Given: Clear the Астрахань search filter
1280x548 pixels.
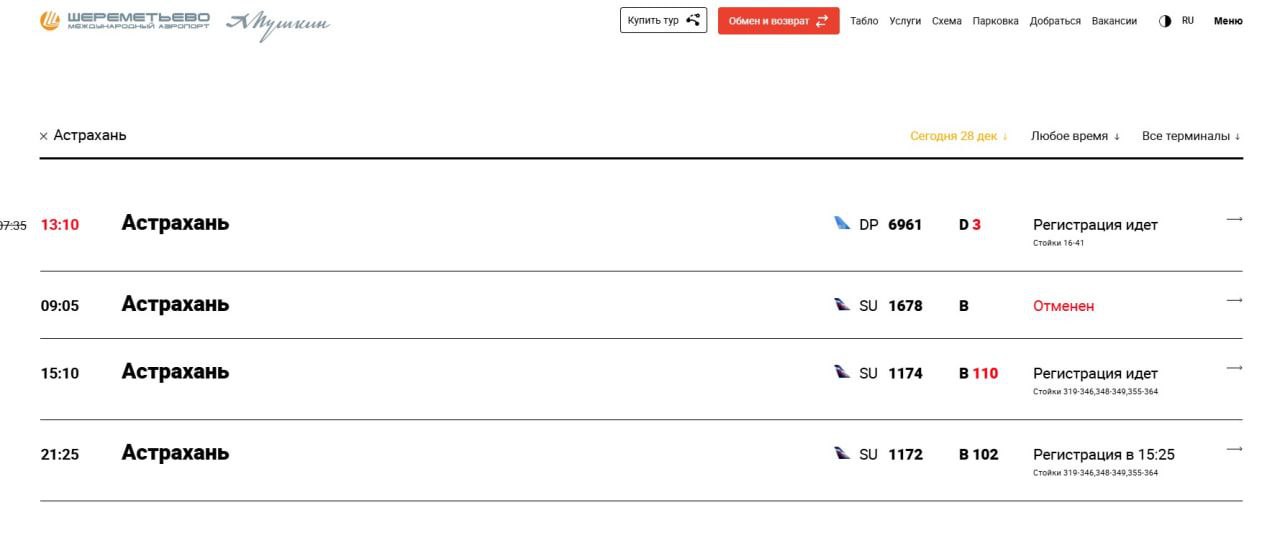Looking at the screenshot, I should 44,136.
